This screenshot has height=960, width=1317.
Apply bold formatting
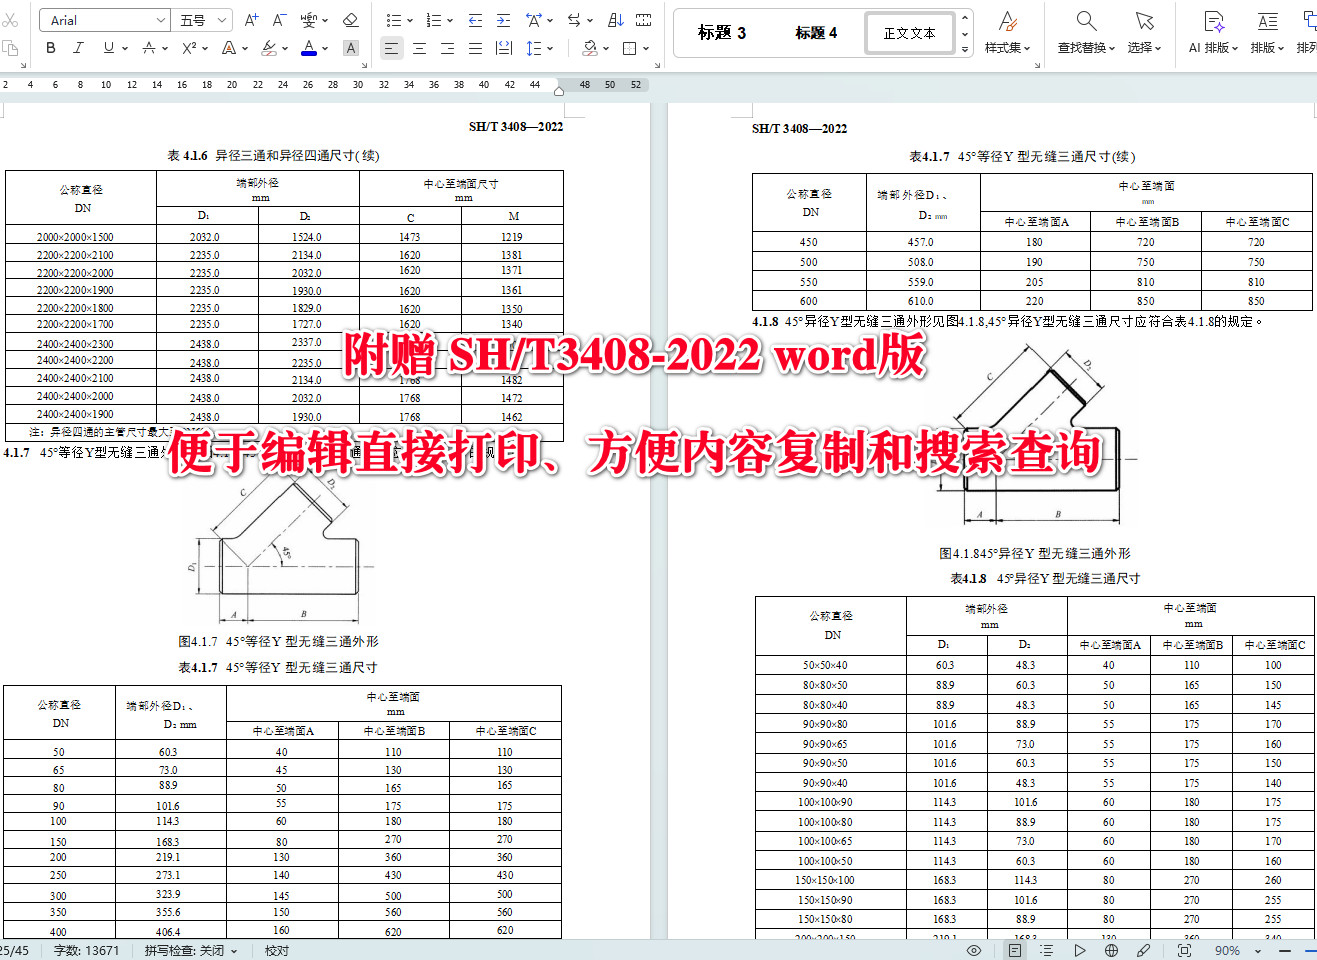[x=50, y=47]
